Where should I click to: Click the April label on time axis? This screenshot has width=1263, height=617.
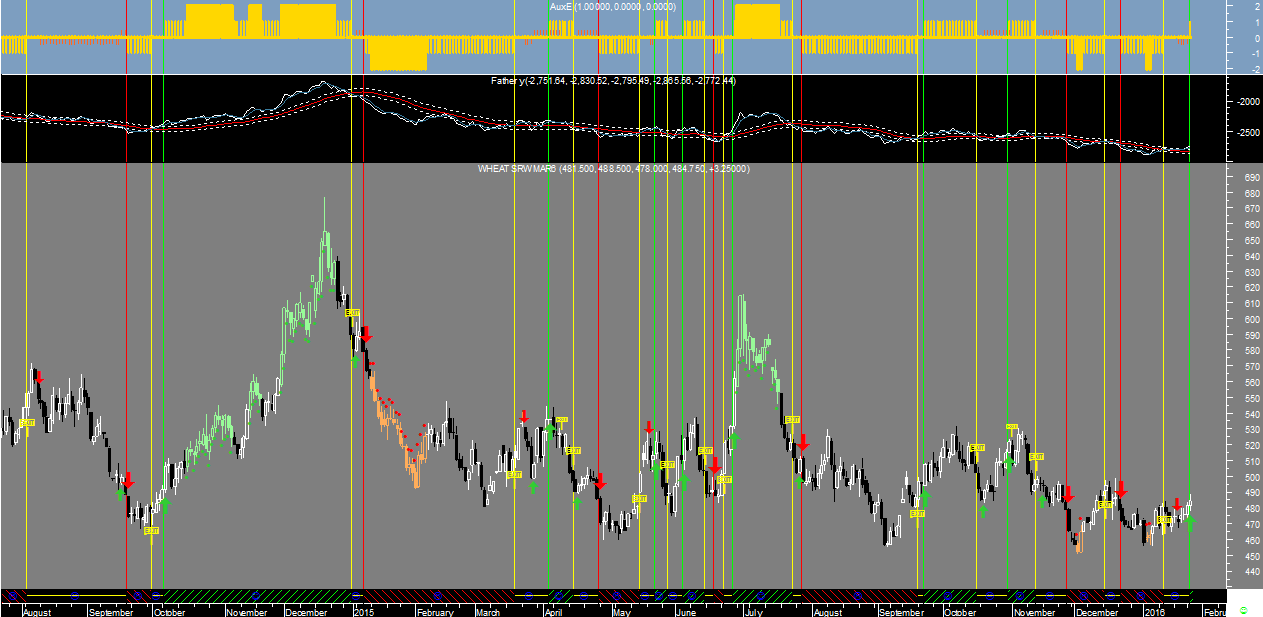tap(553, 612)
